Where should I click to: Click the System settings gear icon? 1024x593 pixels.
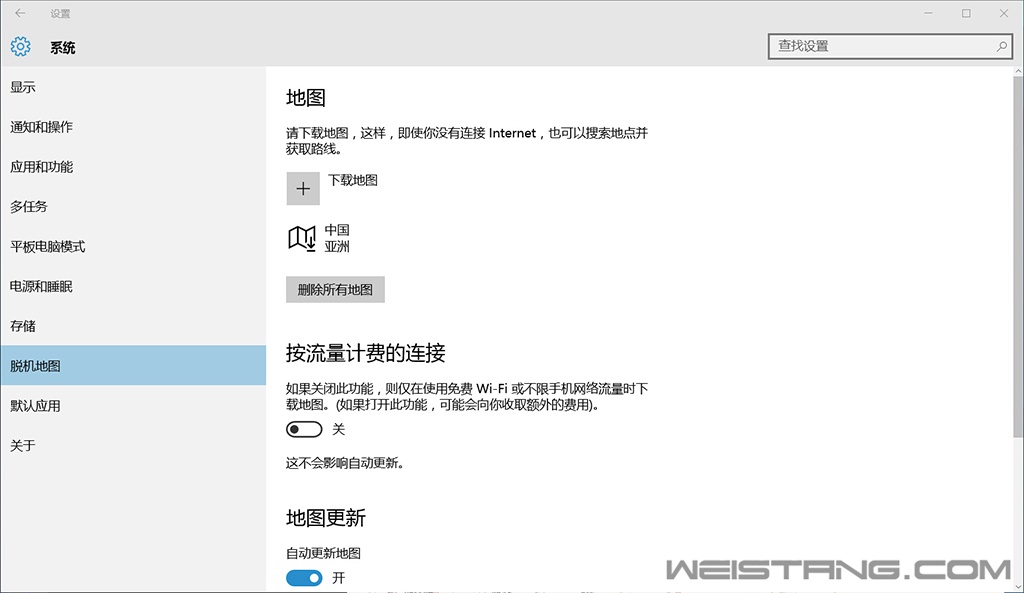click(x=21, y=47)
